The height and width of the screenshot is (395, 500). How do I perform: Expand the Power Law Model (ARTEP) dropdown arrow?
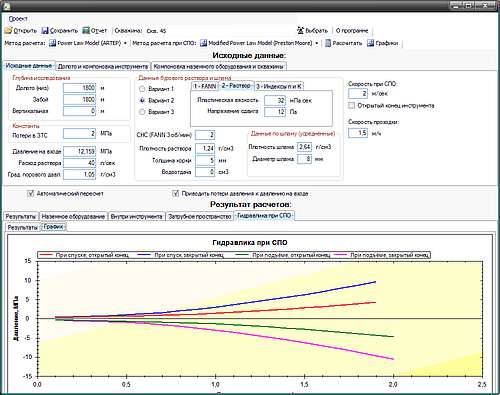tap(125, 43)
